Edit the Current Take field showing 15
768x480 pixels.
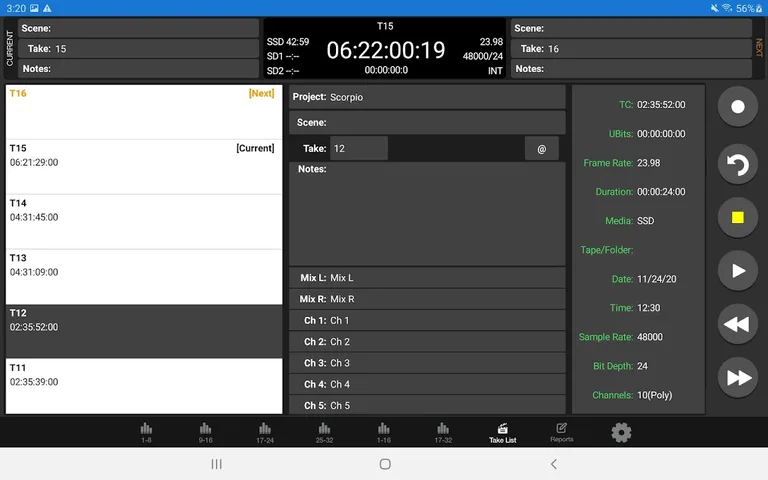(x=139, y=48)
